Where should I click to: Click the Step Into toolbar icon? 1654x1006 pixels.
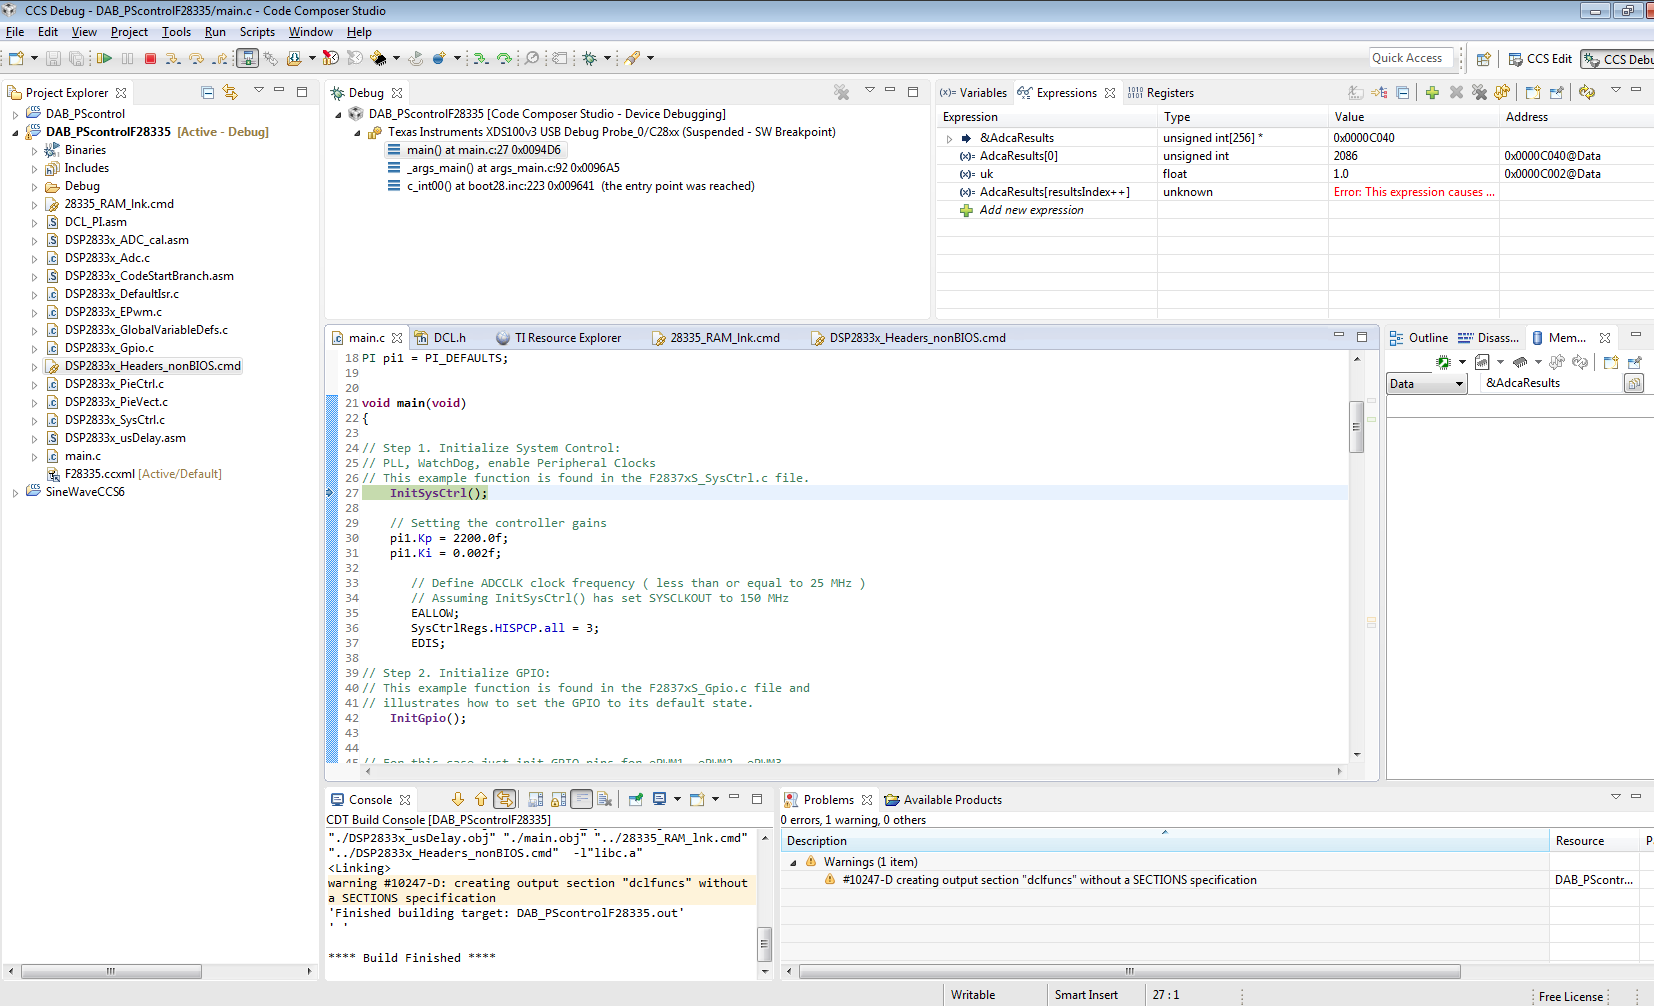[173, 59]
